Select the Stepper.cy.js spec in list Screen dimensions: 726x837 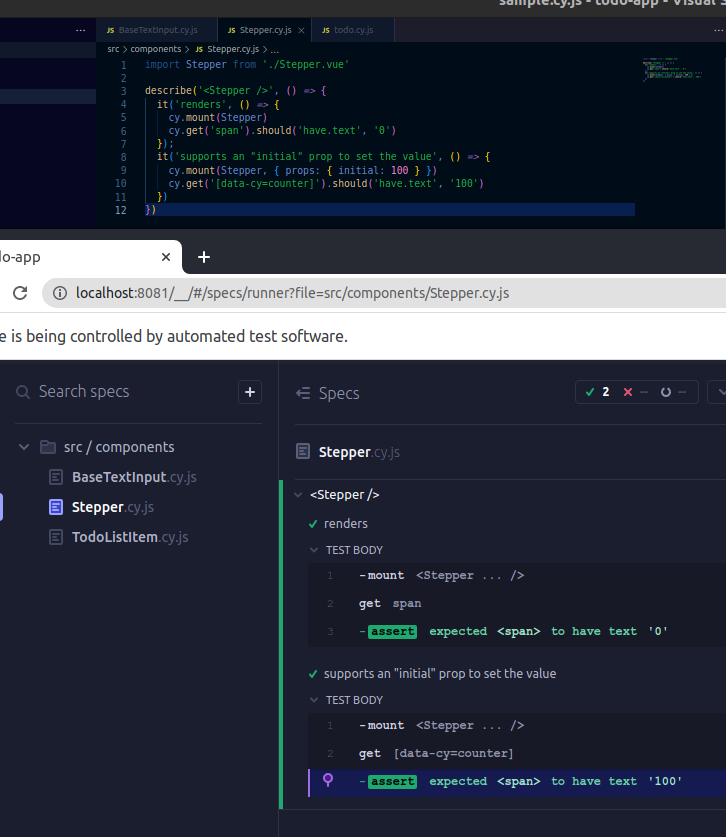point(113,507)
